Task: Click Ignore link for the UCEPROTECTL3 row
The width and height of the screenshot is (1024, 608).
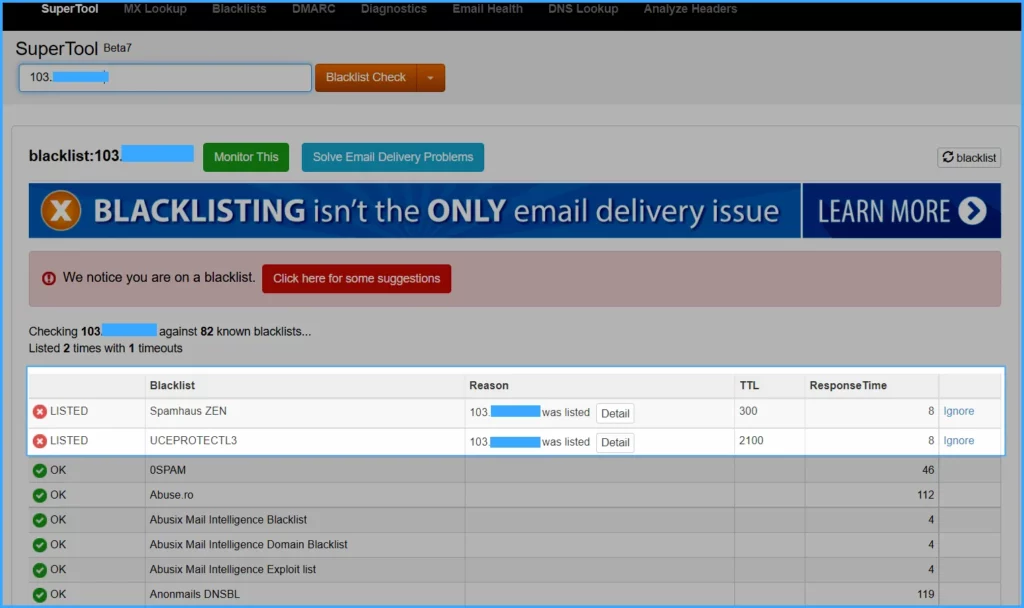Action: 958,441
